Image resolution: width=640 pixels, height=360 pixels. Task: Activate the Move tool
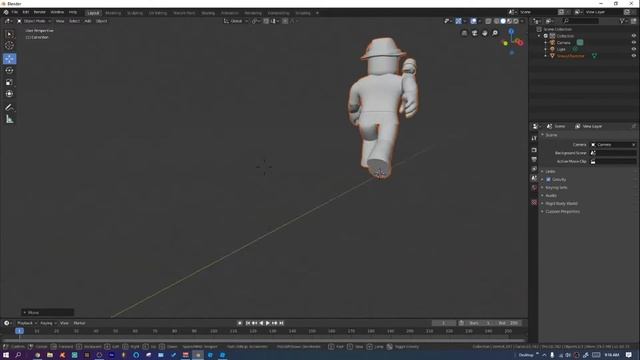click(9, 59)
